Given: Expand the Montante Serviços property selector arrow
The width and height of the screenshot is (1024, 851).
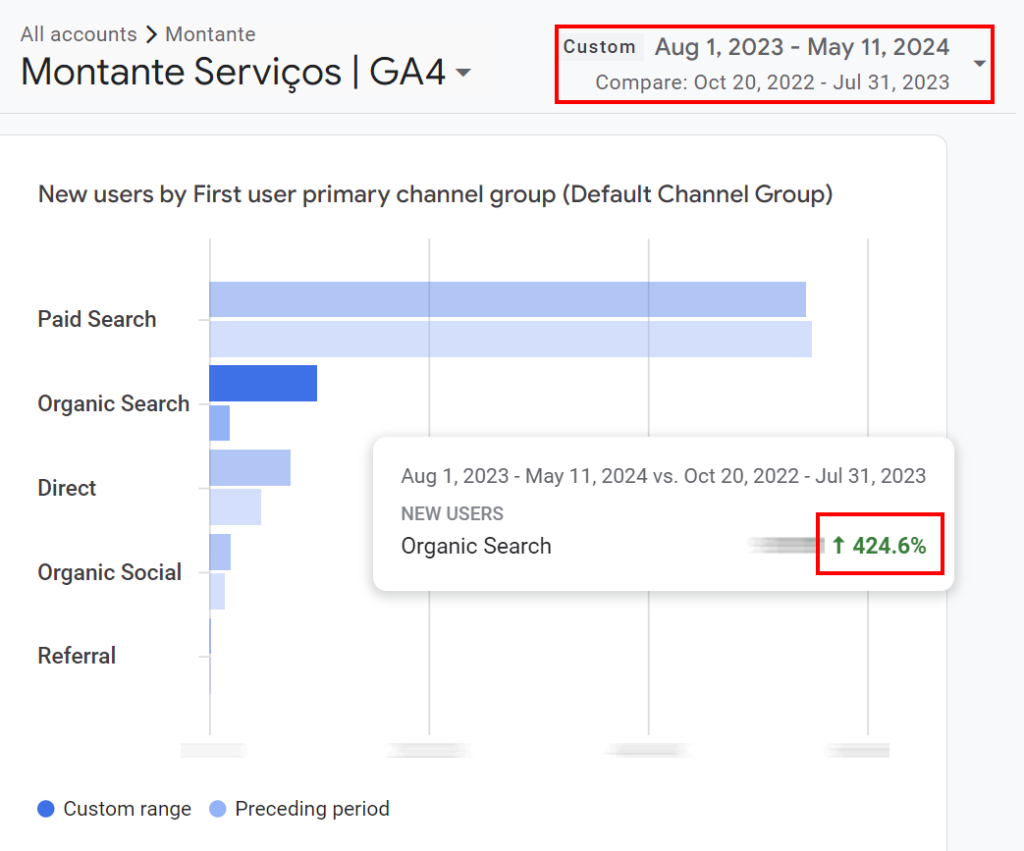Looking at the screenshot, I should [x=463, y=73].
